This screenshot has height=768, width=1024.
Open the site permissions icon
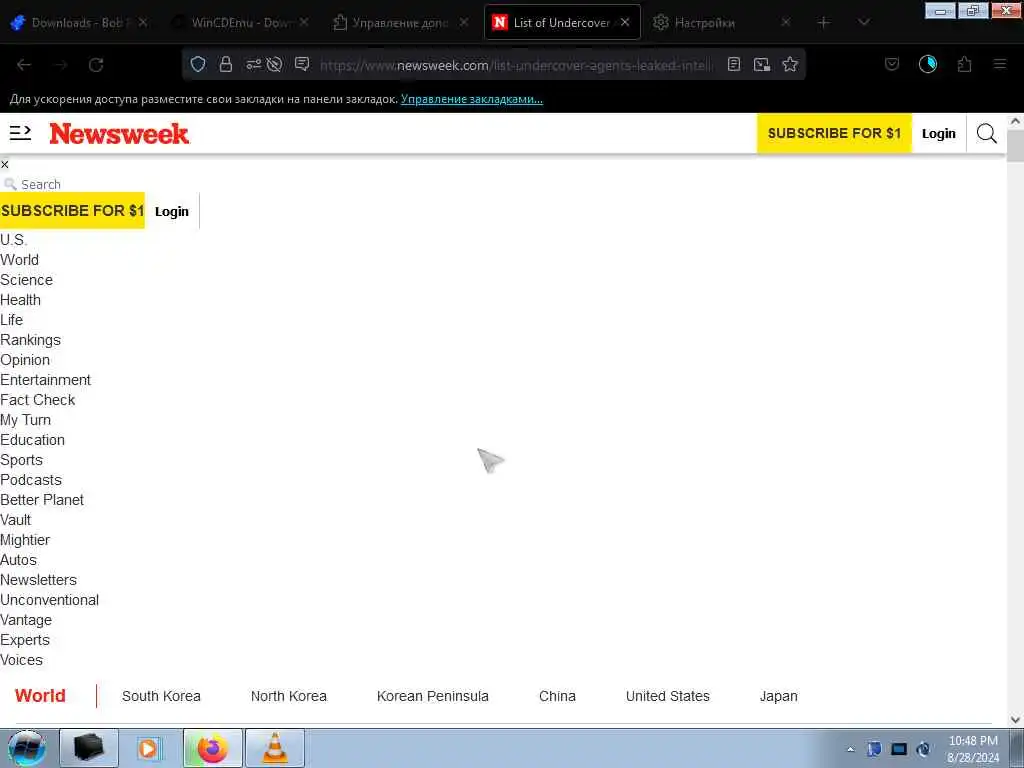[x=253, y=64]
